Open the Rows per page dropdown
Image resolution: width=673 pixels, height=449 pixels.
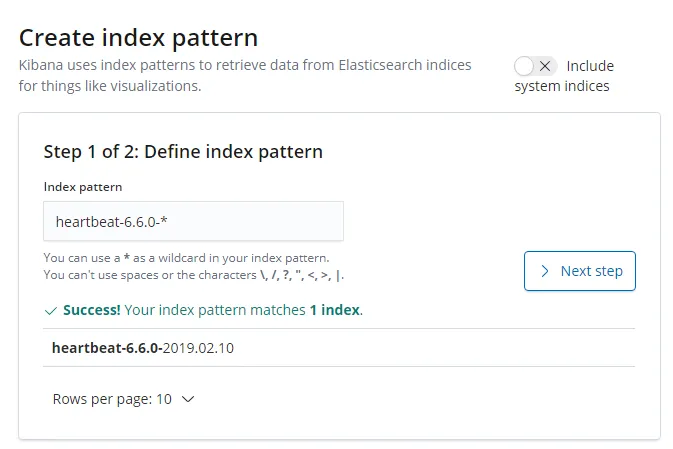[123, 399]
